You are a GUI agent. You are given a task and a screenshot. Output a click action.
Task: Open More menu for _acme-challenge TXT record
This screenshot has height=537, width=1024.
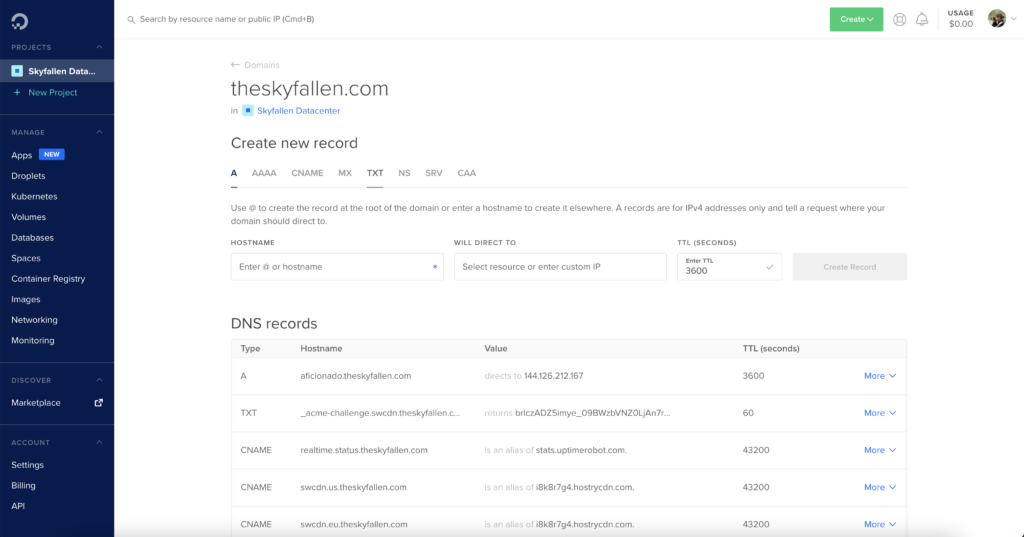click(880, 413)
